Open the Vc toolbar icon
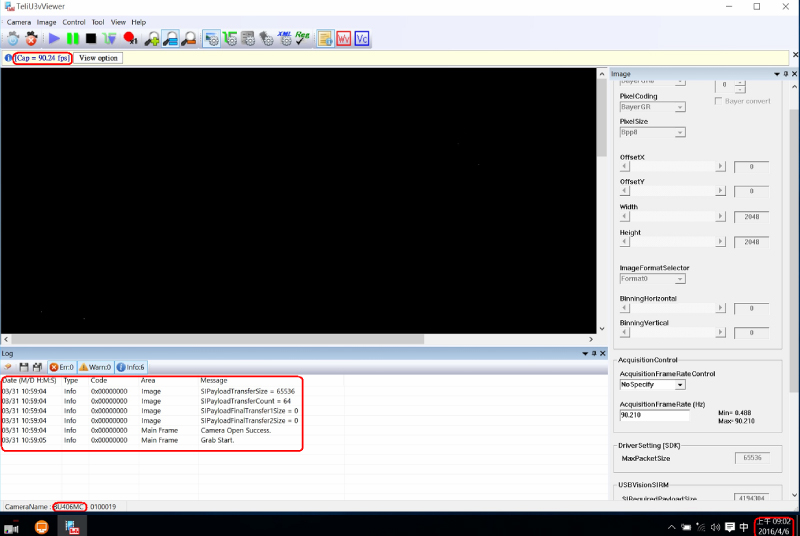The width and height of the screenshot is (800, 536). coord(362,39)
